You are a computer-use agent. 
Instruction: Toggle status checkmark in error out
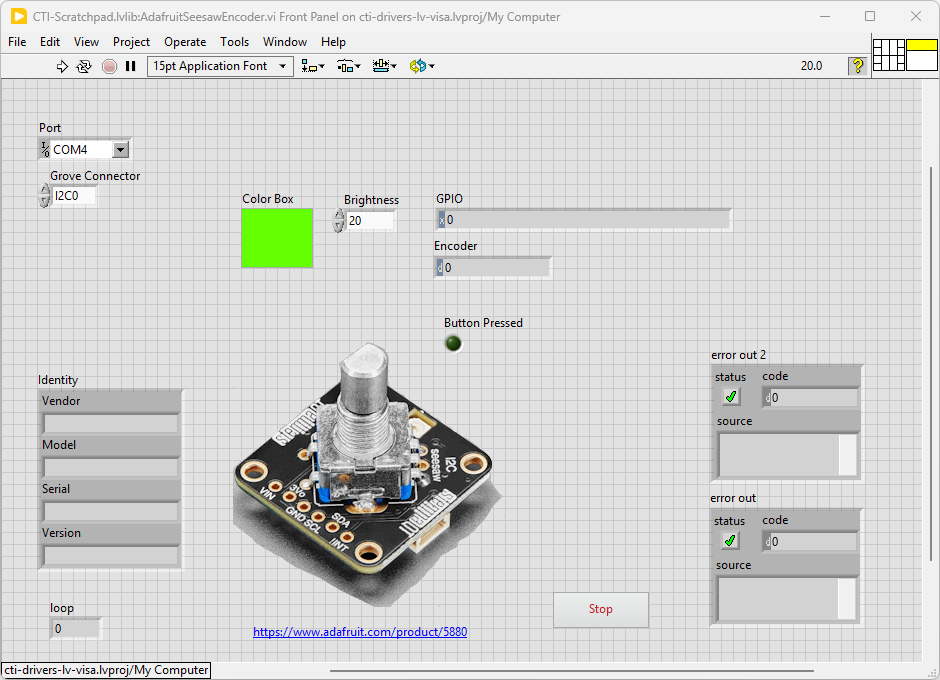pos(730,541)
